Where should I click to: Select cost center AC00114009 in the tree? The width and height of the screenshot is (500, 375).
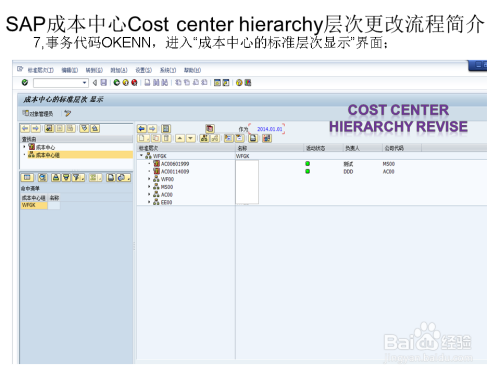(x=175, y=171)
